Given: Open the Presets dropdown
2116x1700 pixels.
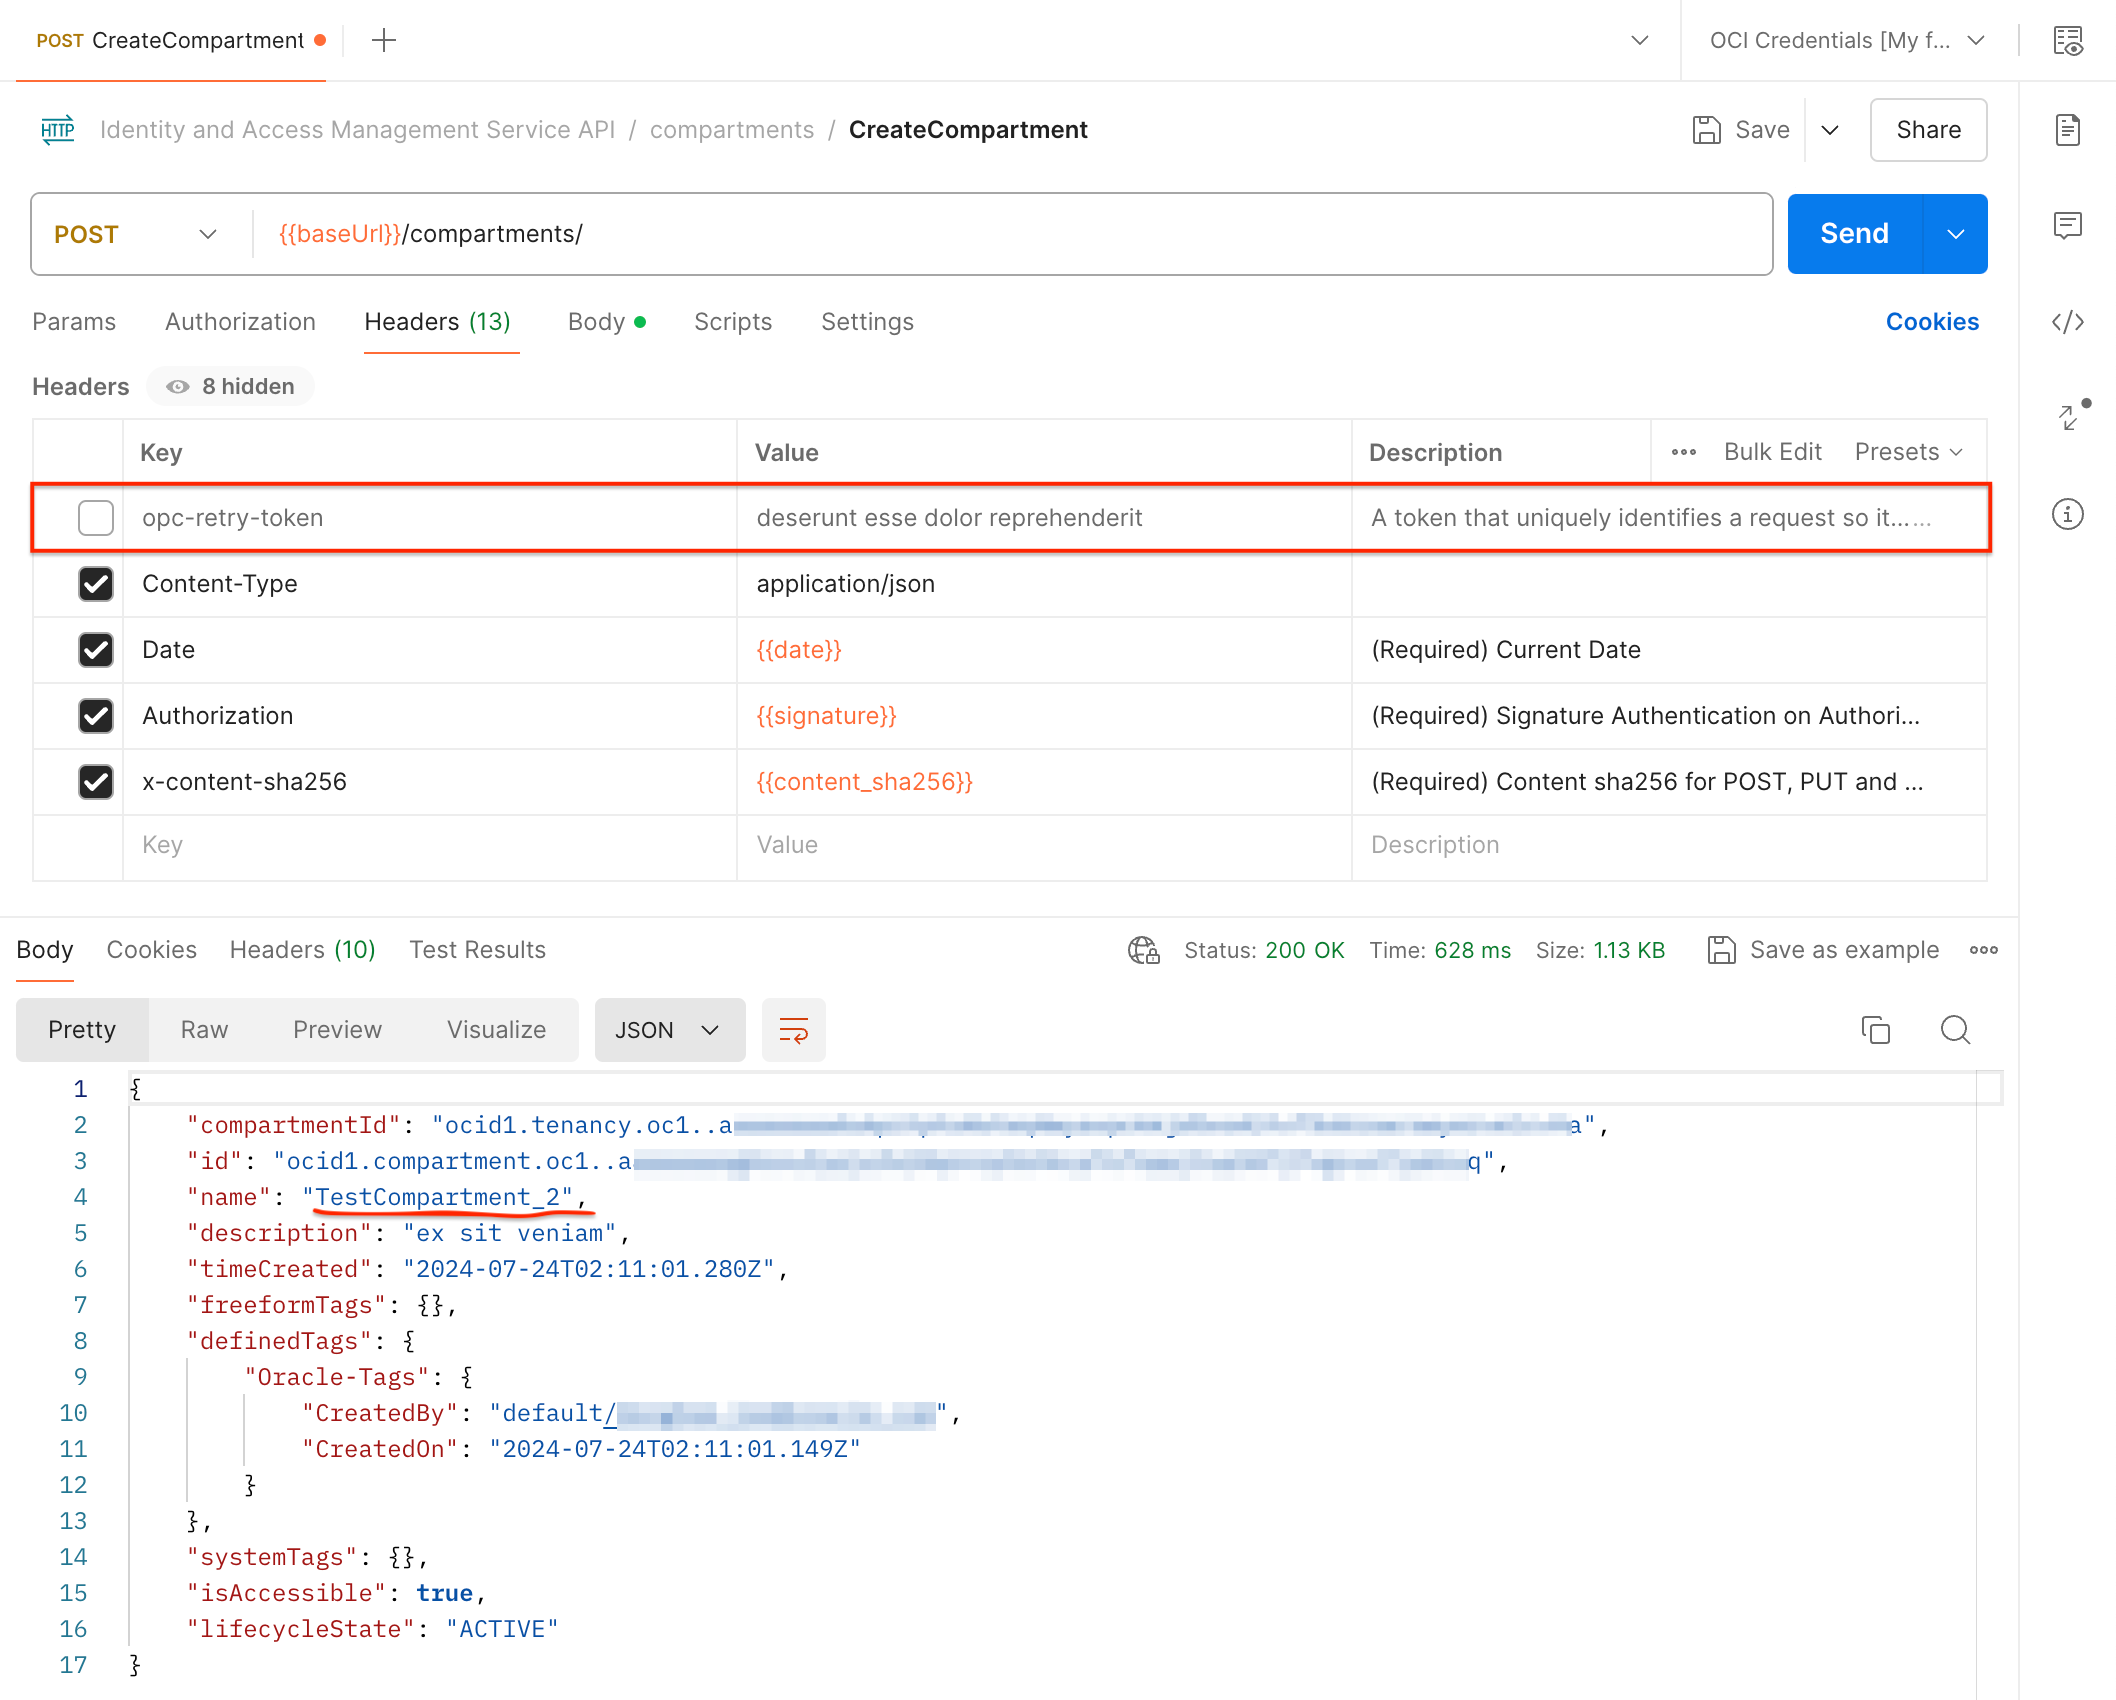Looking at the screenshot, I should pyautogui.click(x=1908, y=452).
